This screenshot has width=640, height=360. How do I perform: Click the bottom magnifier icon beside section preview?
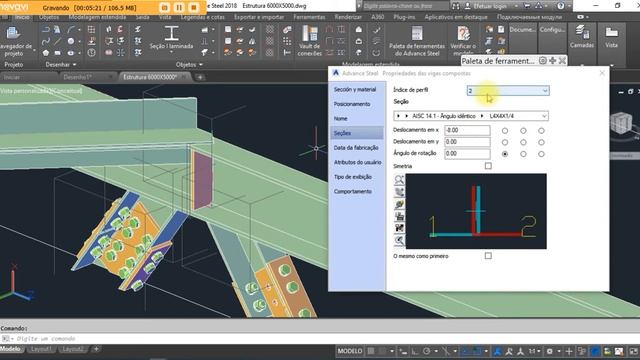pos(399,240)
